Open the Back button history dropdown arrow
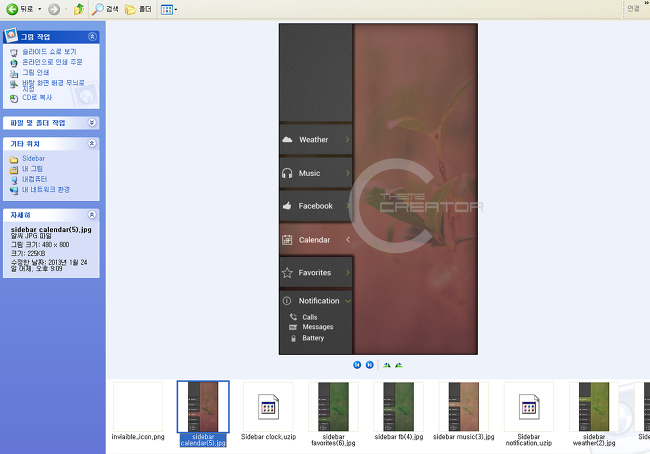Screen dimensions: 650x454 tap(40, 9)
